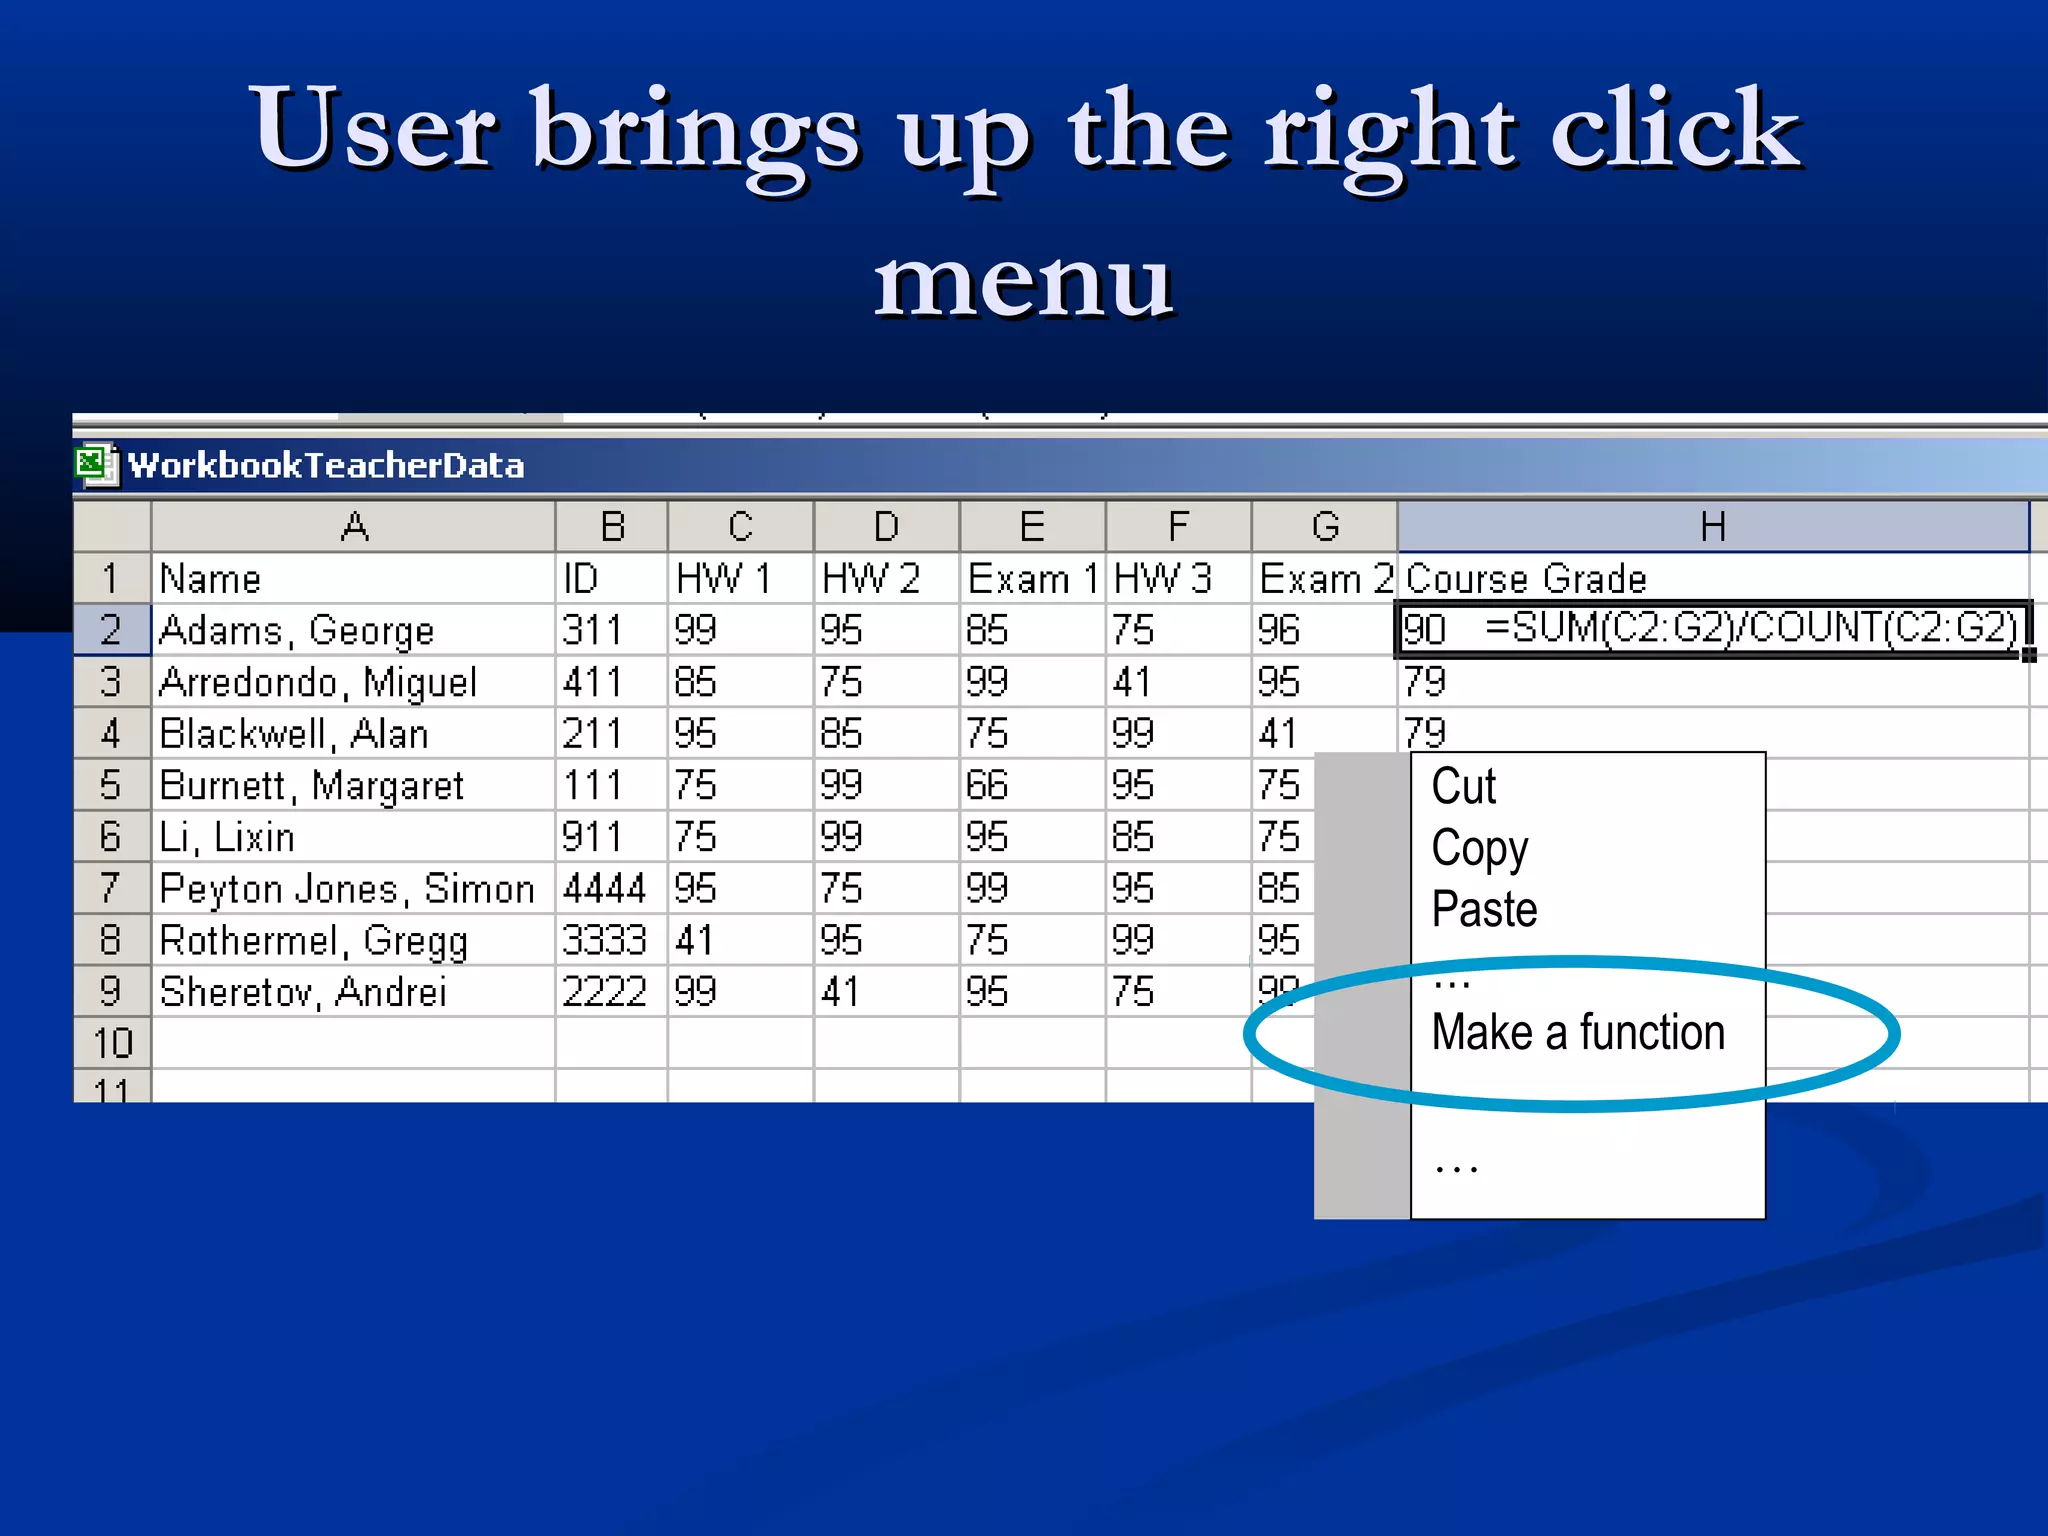The image size is (2048, 1536).
Task: Click the Excel workbook icon in title bar
Action: point(97,465)
